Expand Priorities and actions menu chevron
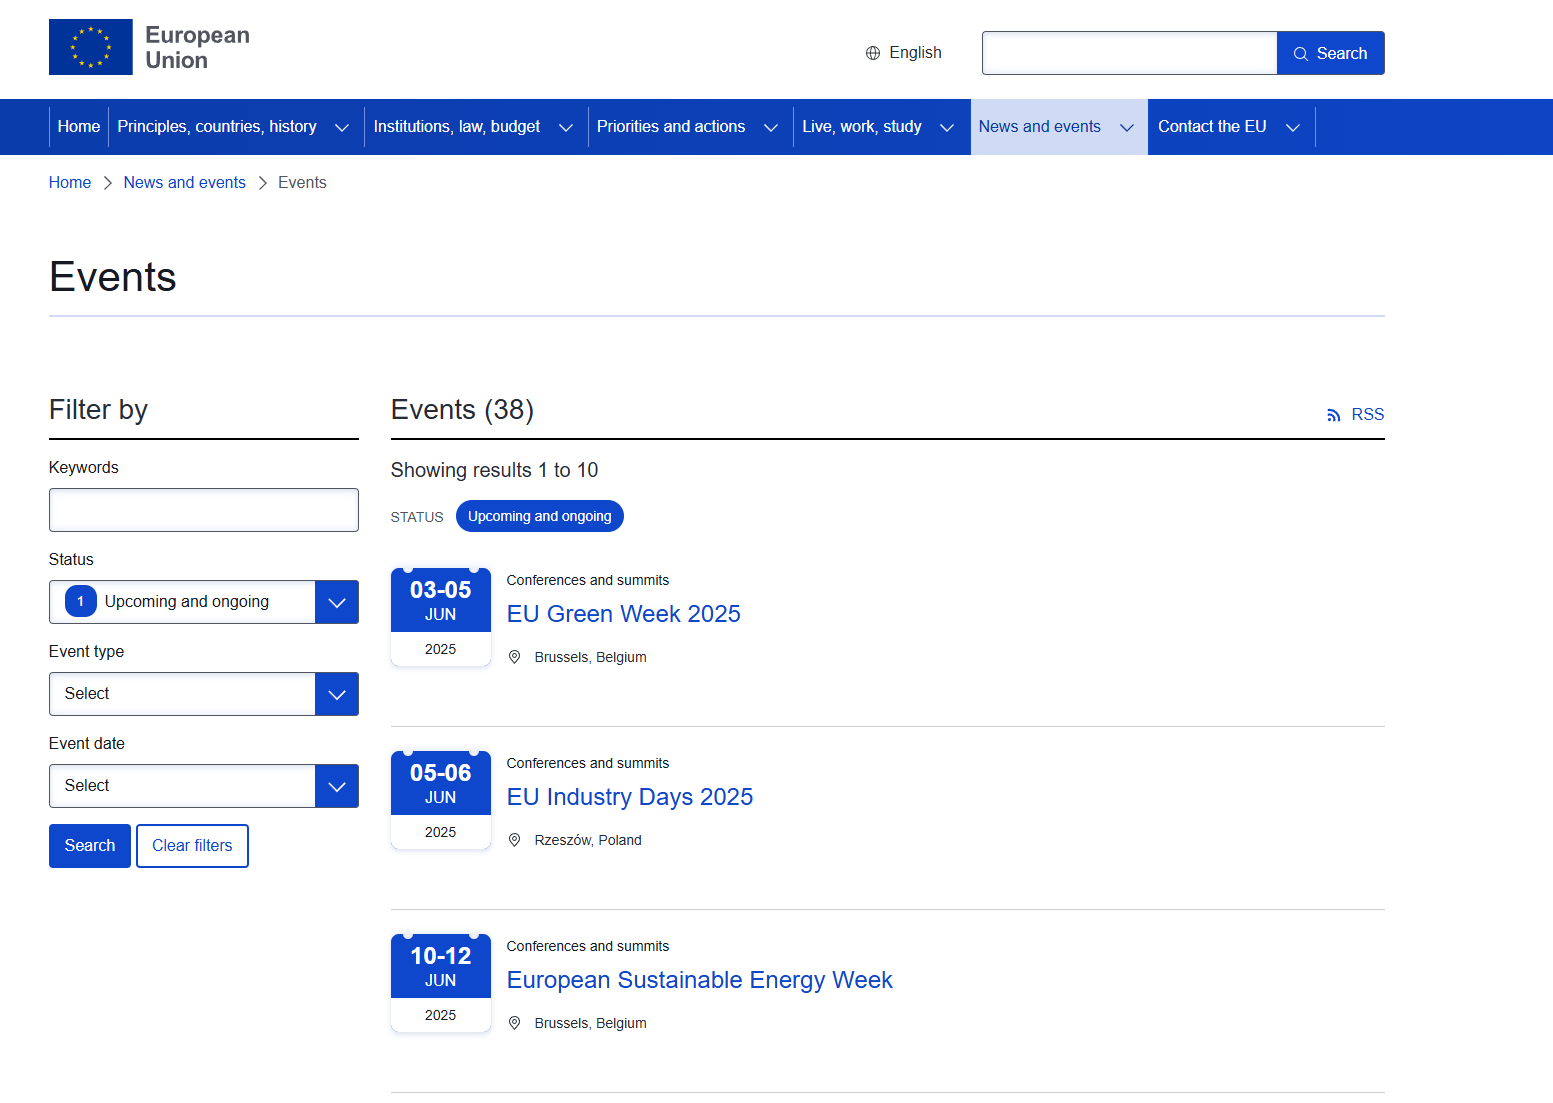The width and height of the screenshot is (1553, 1103). pyautogui.click(x=771, y=128)
